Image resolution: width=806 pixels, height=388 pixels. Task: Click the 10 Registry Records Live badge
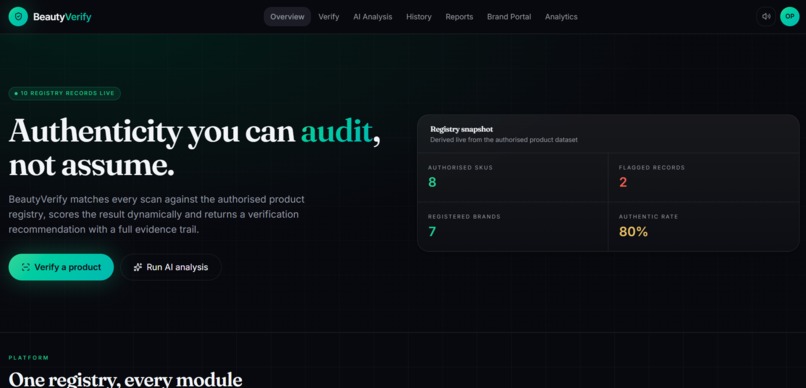pyautogui.click(x=65, y=94)
